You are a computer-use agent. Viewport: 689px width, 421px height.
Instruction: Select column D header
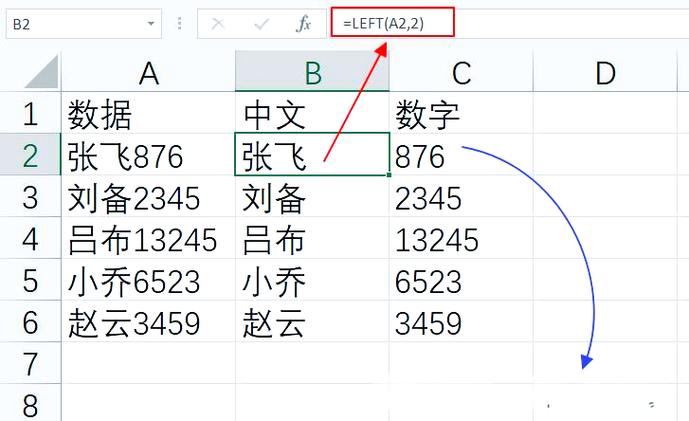point(605,73)
